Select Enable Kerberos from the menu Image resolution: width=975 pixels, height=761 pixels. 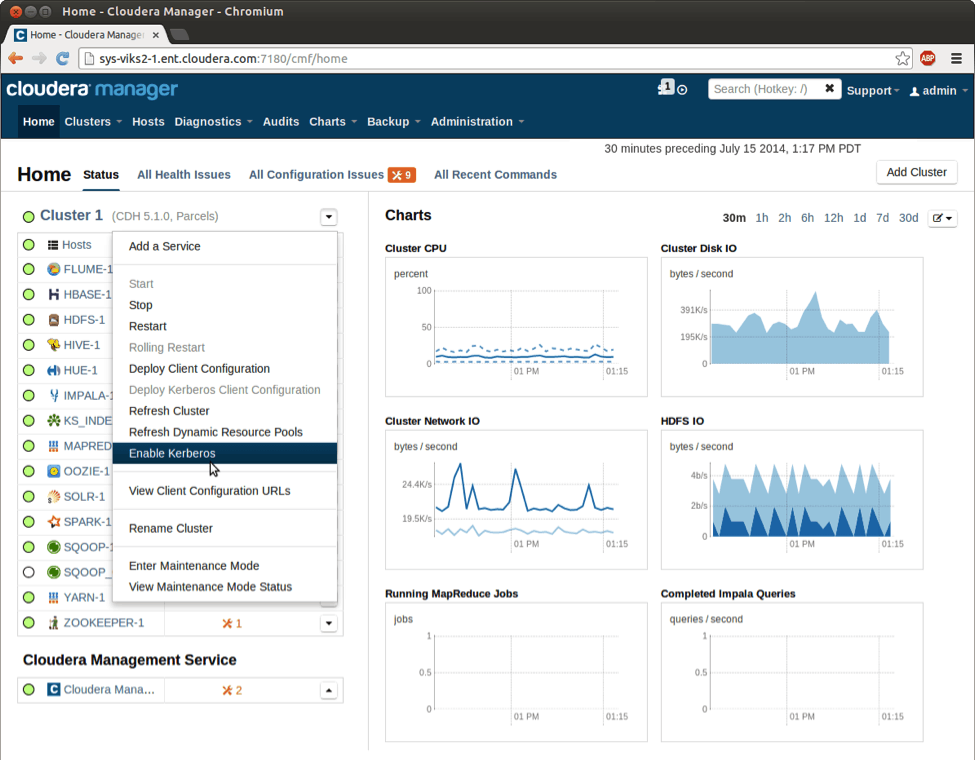pyautogui.click(x=172, y=453)
